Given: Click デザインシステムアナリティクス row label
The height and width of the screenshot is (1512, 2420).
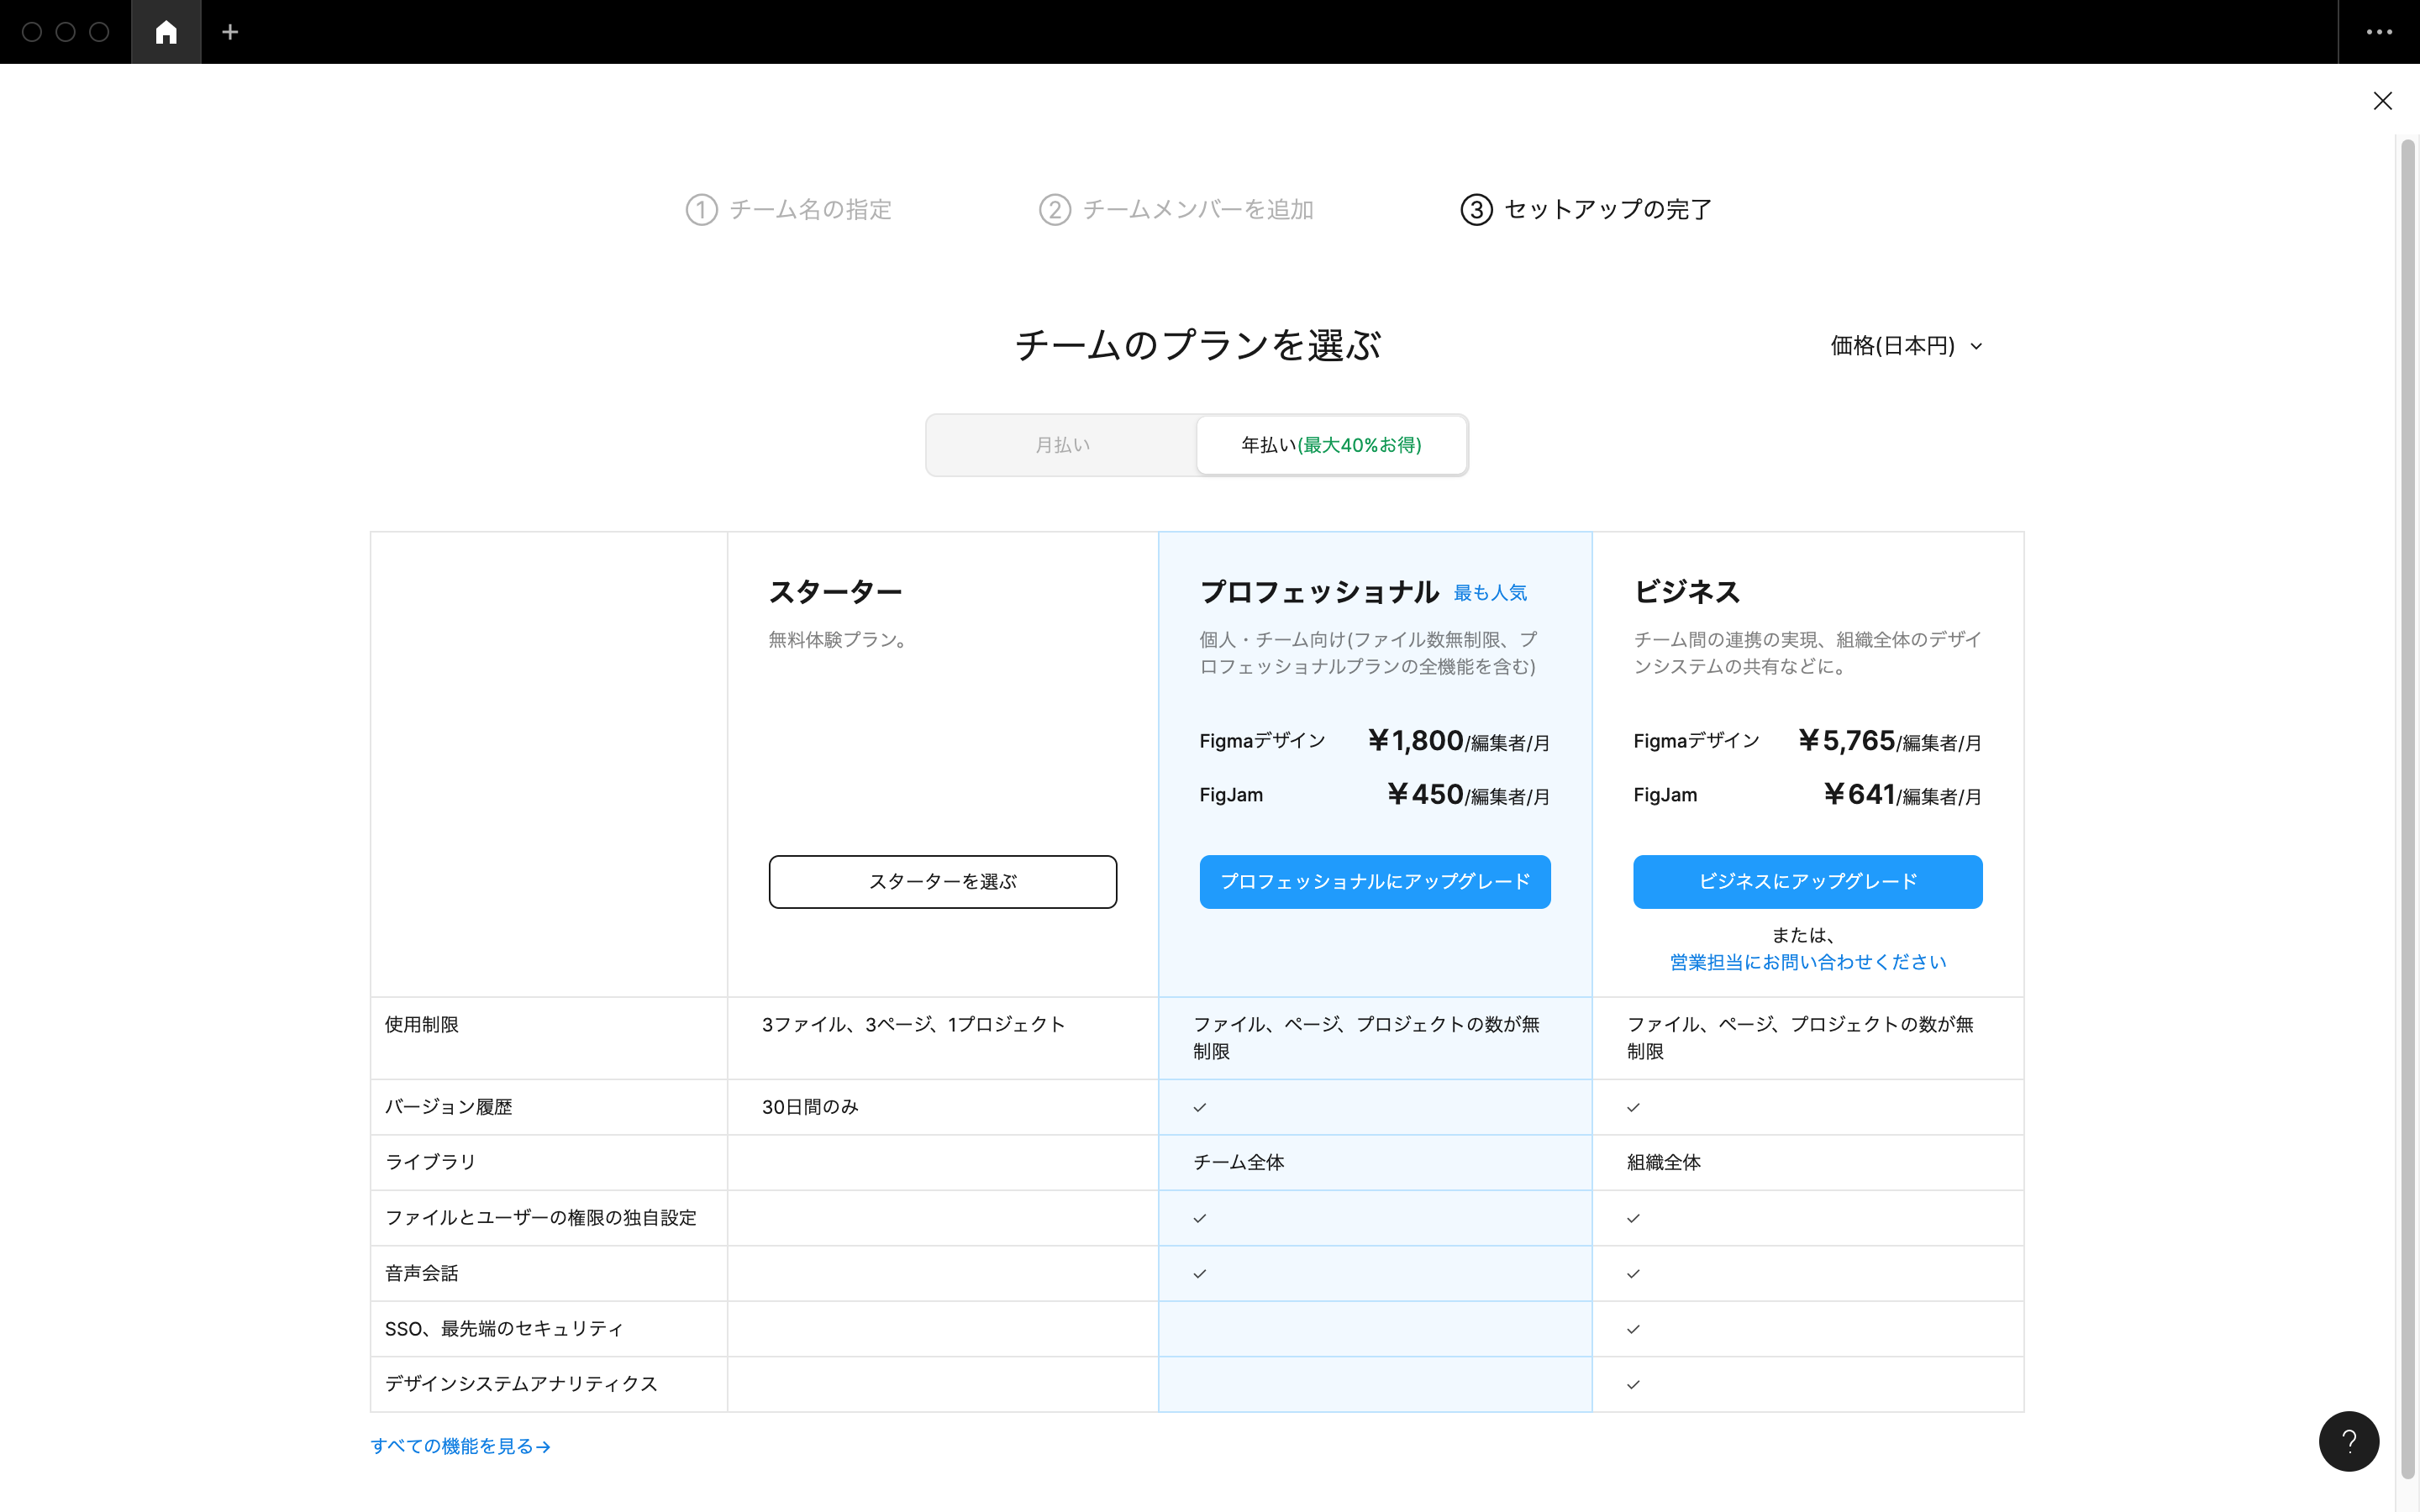Looking at the screenshot, I should (521, 1384).
